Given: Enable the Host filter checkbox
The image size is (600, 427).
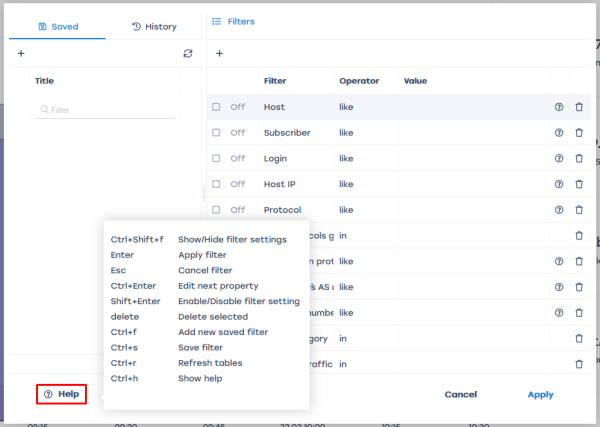Looking at the screenshot, I should 216,106.
